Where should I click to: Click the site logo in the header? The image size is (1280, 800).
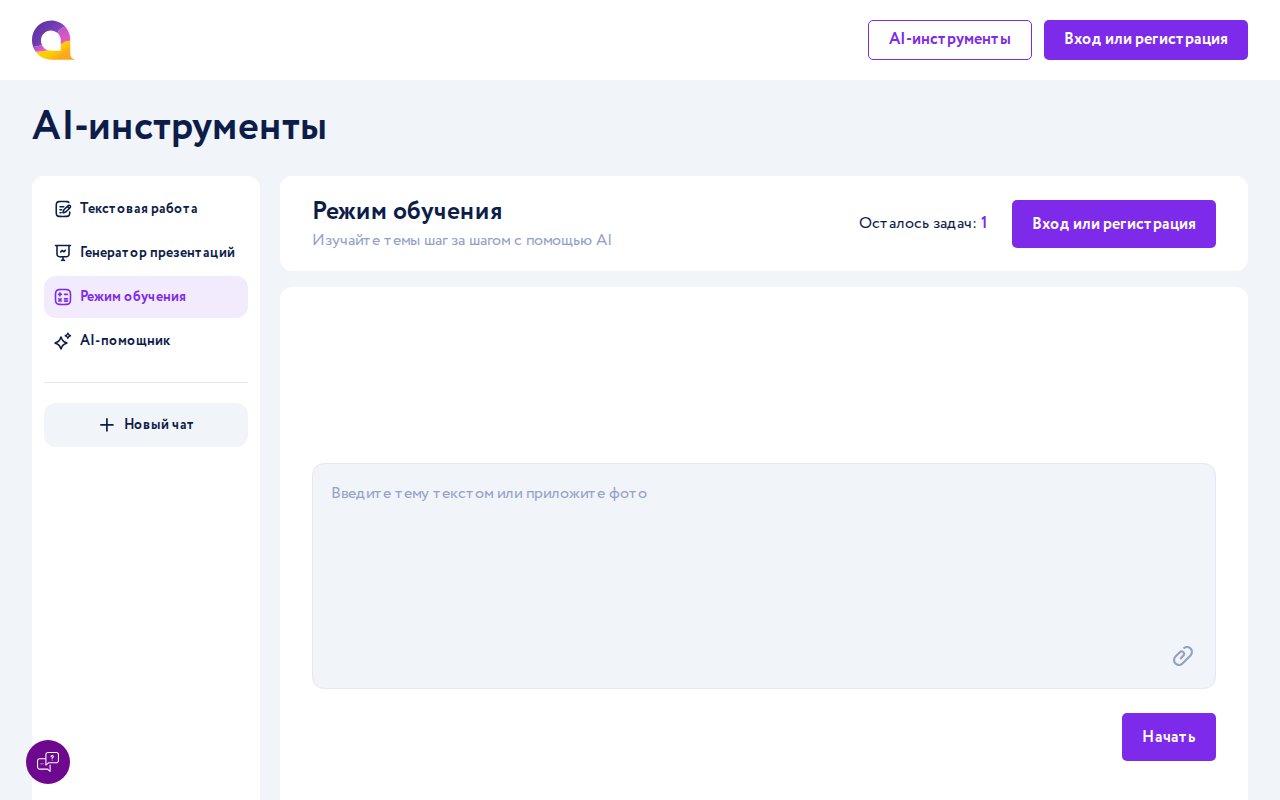point(53,40)
